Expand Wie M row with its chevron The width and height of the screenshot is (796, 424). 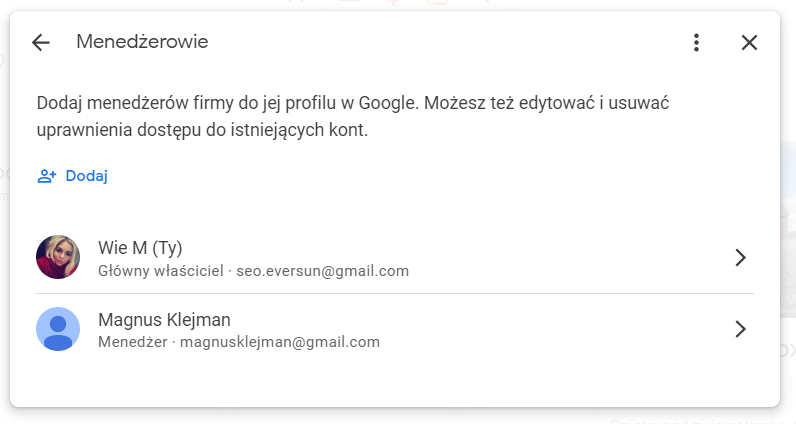click(741, 257)
